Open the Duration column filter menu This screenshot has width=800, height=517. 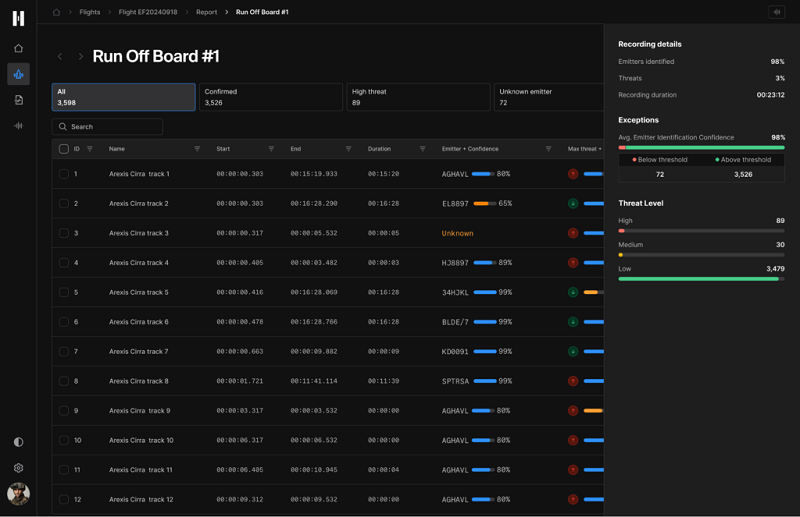[422, 149]
